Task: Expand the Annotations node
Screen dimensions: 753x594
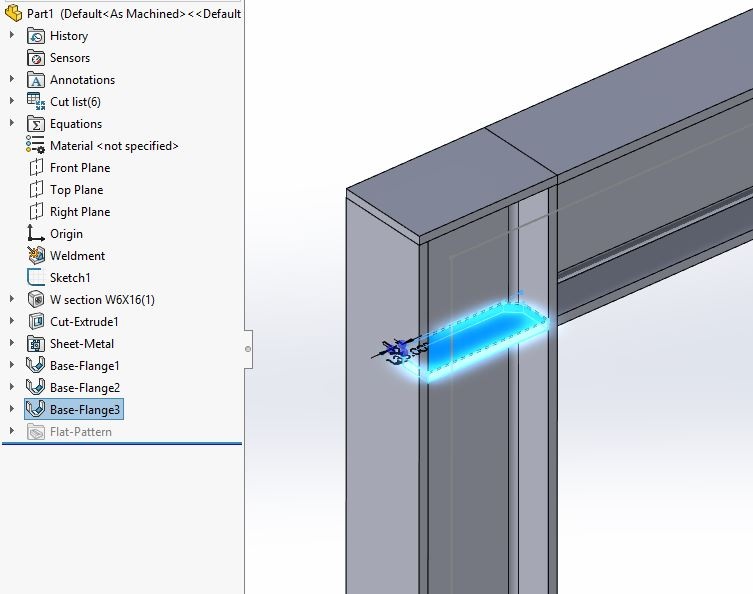Action: click(x=12, y=79)
